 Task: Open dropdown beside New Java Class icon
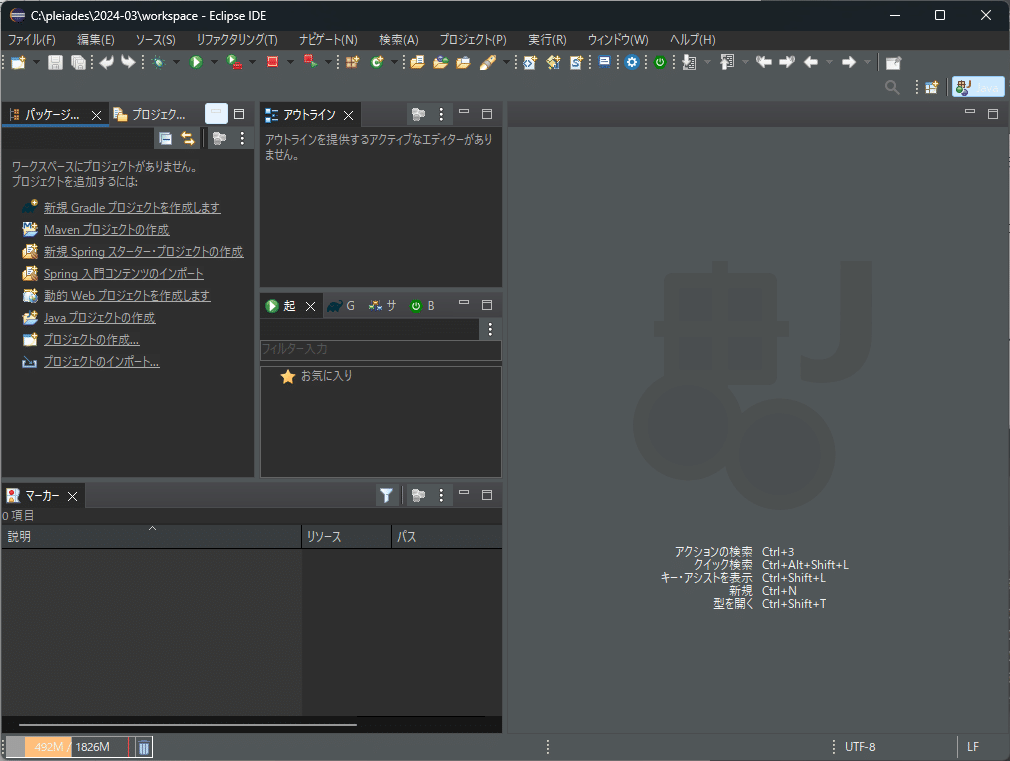tap(394, 63)
